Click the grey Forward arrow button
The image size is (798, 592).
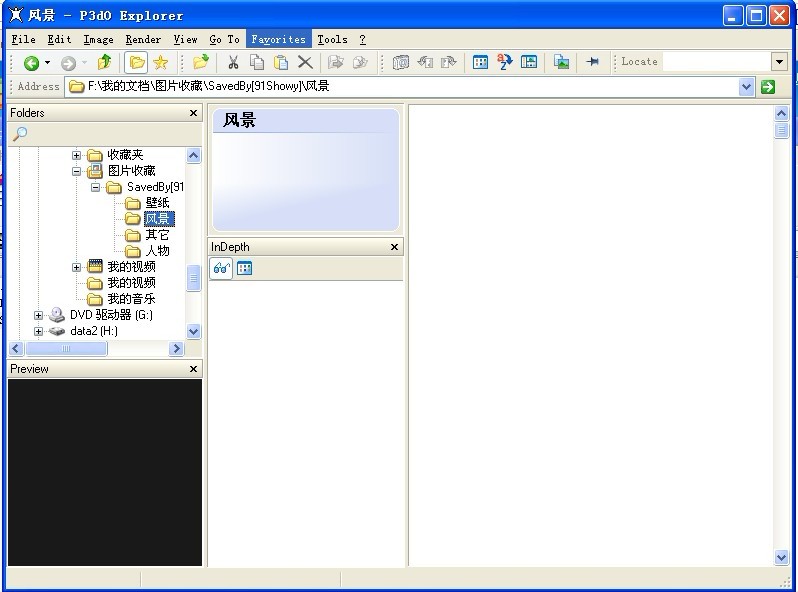point(68,63)
